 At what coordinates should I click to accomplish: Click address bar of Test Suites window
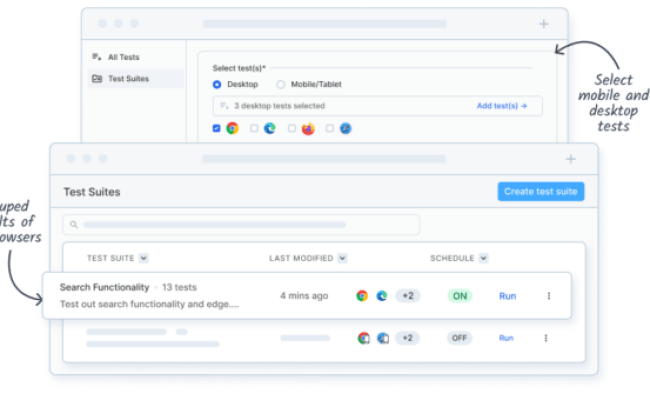coord(324,159)
